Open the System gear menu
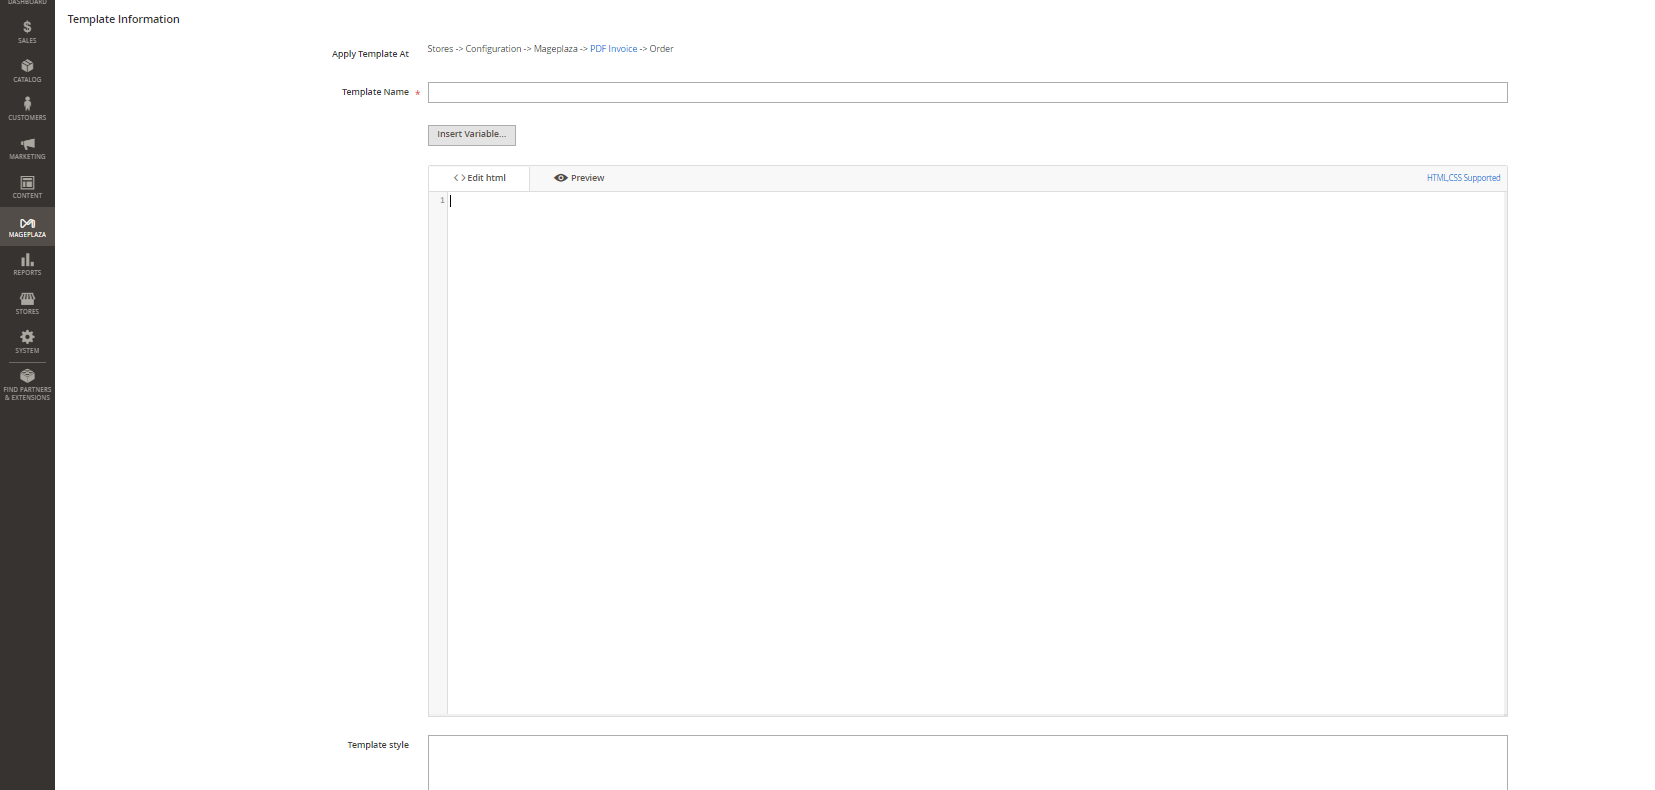Screen dimensions: 1655x790 point(27,343)
